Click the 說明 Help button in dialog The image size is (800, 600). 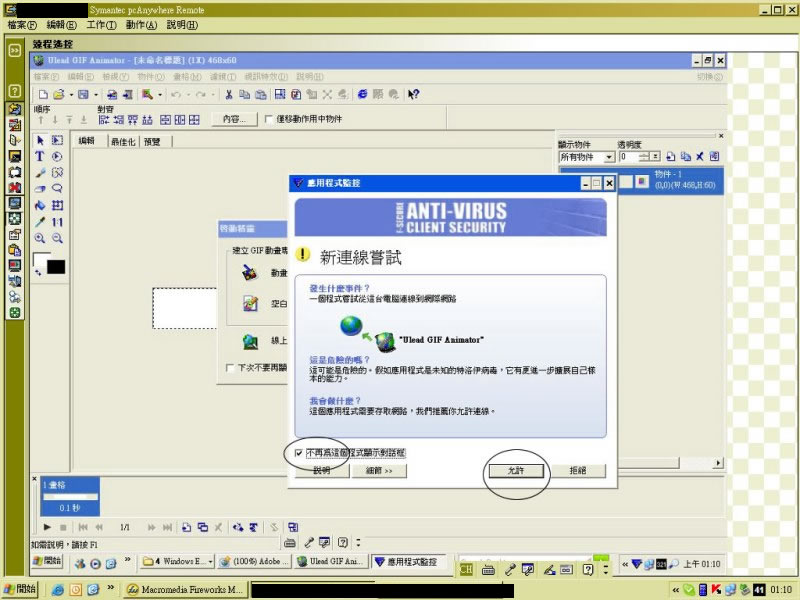click(322, 470)
